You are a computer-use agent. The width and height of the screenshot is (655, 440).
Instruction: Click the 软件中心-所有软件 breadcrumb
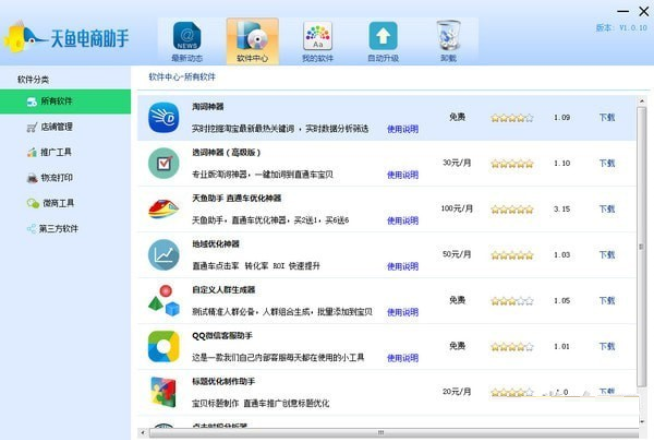click(x=182, y=77)
